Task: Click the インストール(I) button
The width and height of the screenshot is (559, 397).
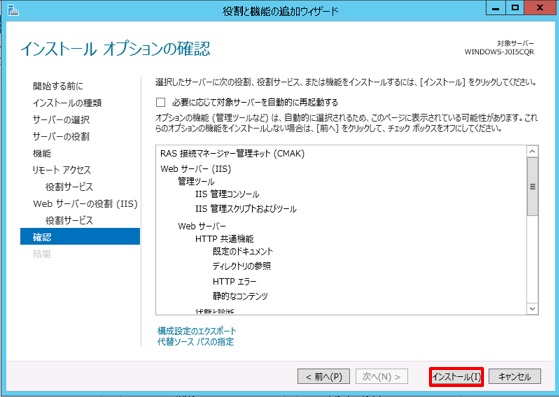Action: click(x=456, y=377)
